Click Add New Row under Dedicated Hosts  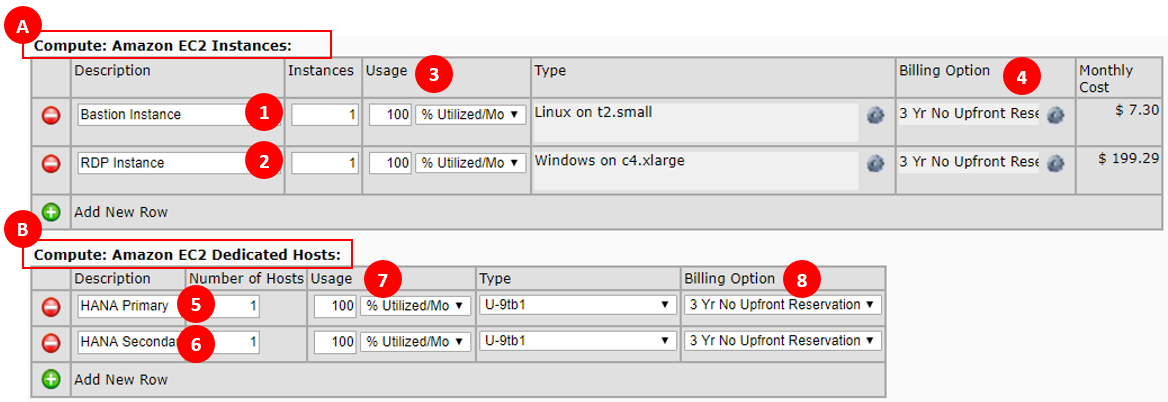tap(121, 380)
